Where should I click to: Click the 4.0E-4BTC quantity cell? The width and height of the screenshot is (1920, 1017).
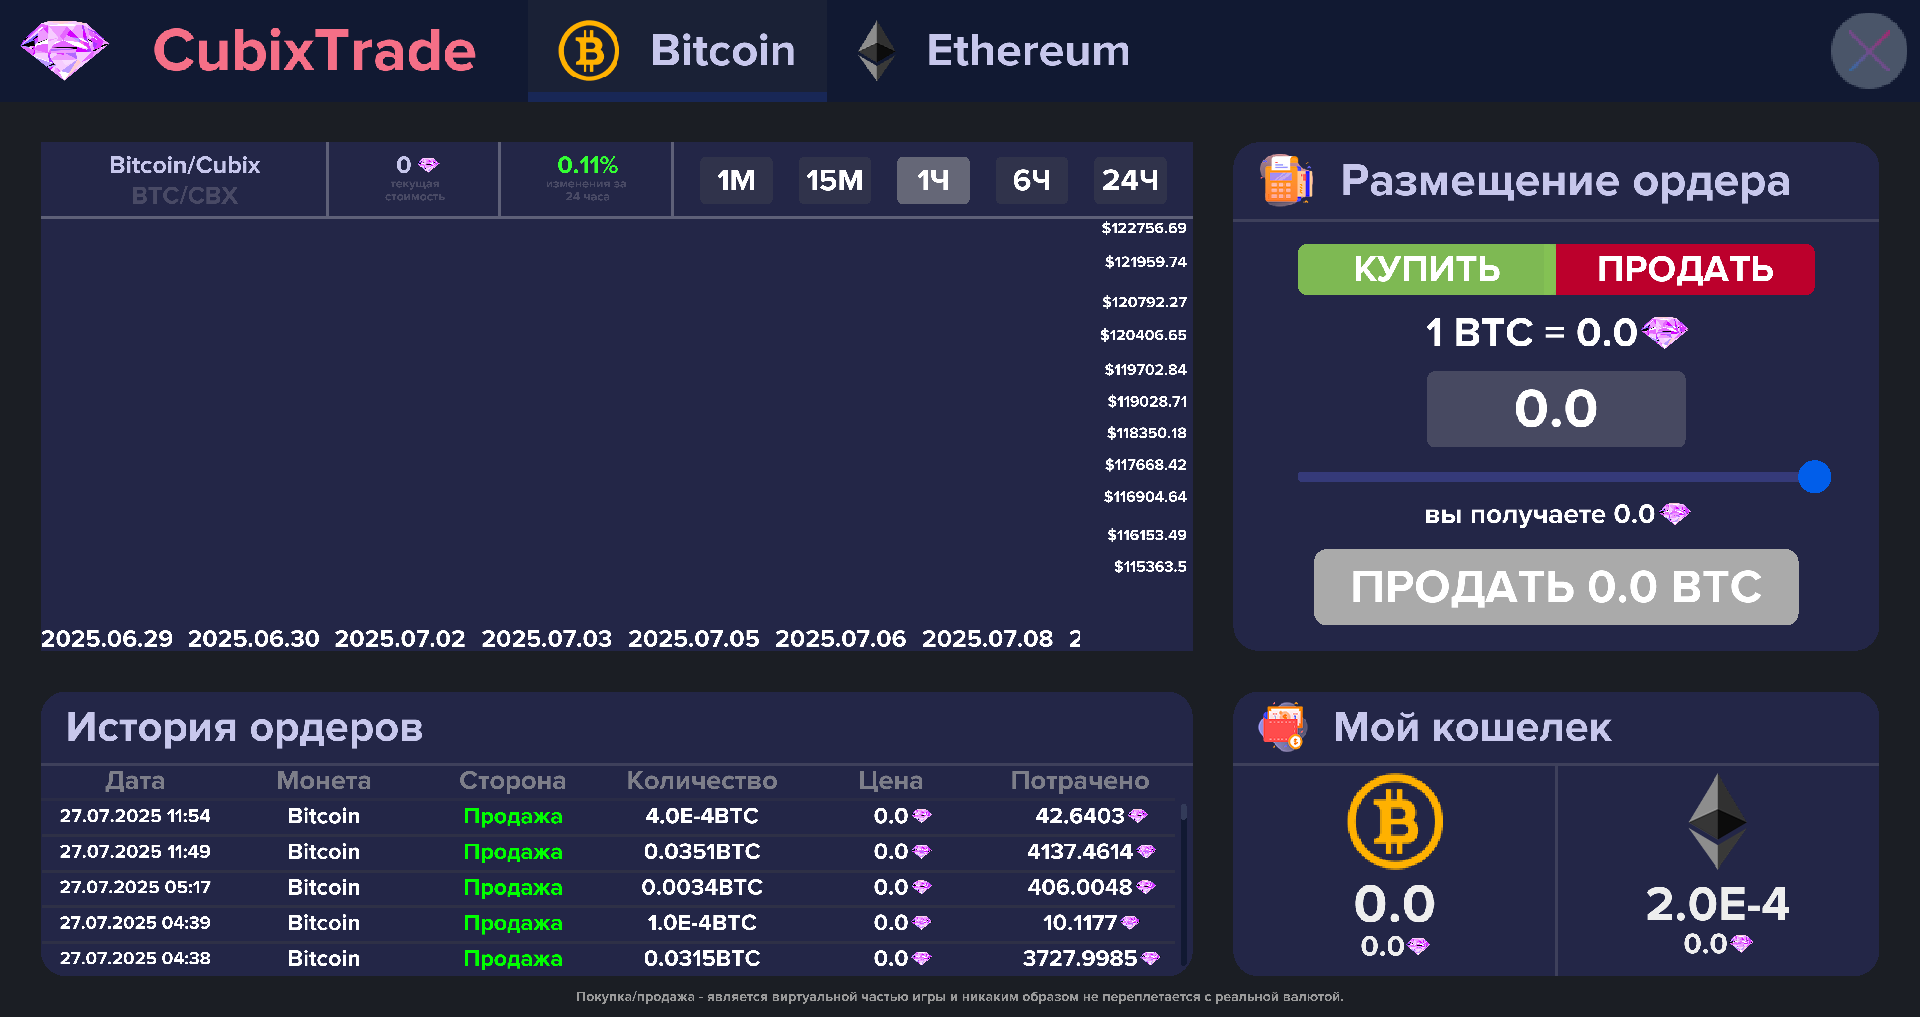click(x=702, y=816)
